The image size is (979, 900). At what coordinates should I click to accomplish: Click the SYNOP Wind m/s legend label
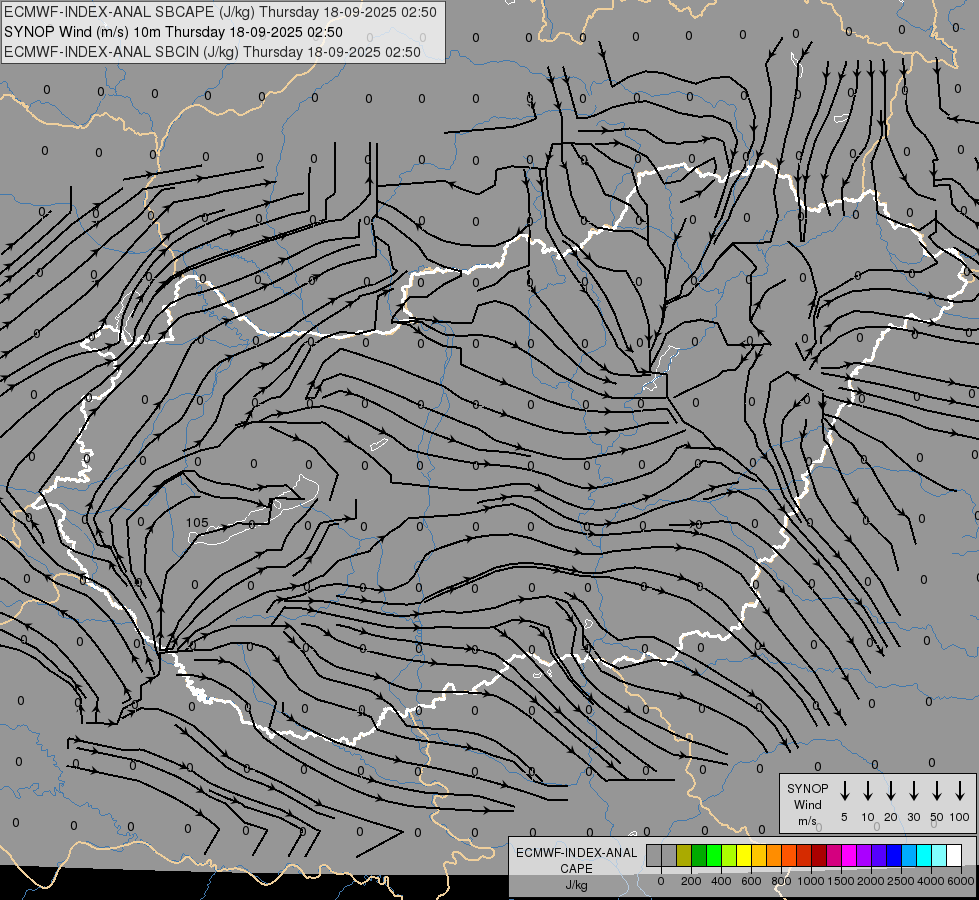tap(807, 805)
